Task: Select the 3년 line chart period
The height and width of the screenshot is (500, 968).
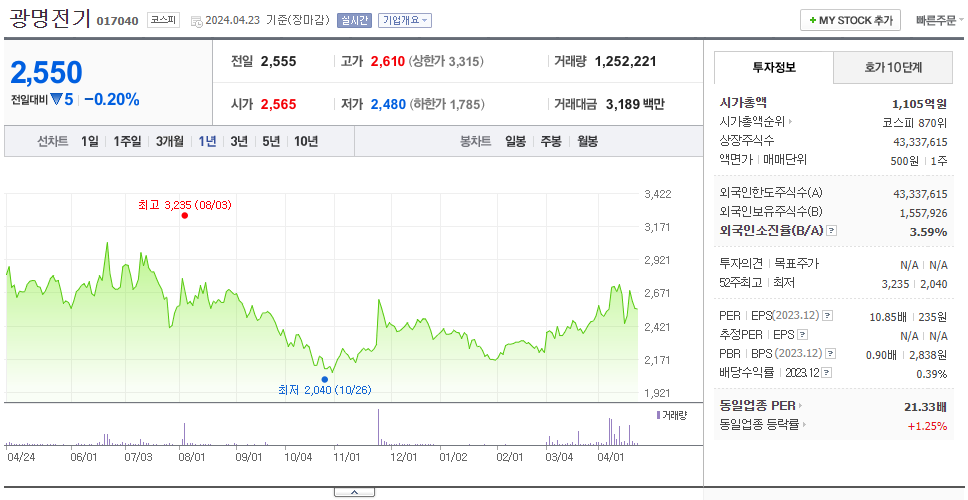Action: (239, 141)
